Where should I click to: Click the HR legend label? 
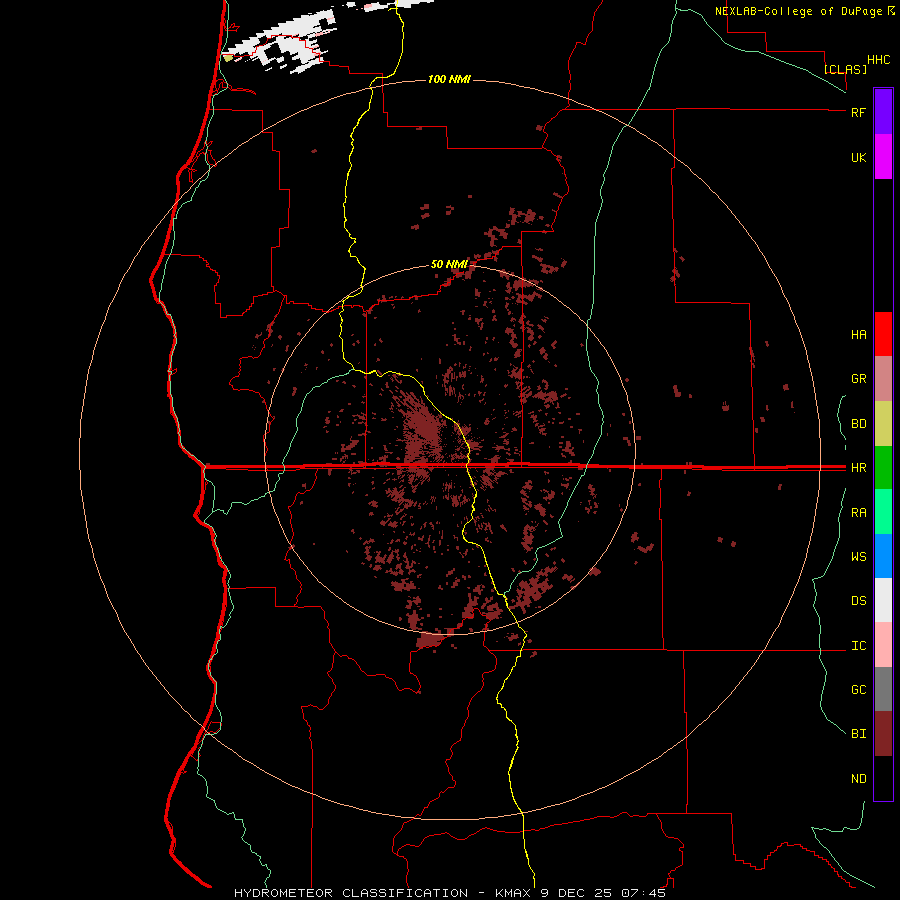(x=859, y=468)
